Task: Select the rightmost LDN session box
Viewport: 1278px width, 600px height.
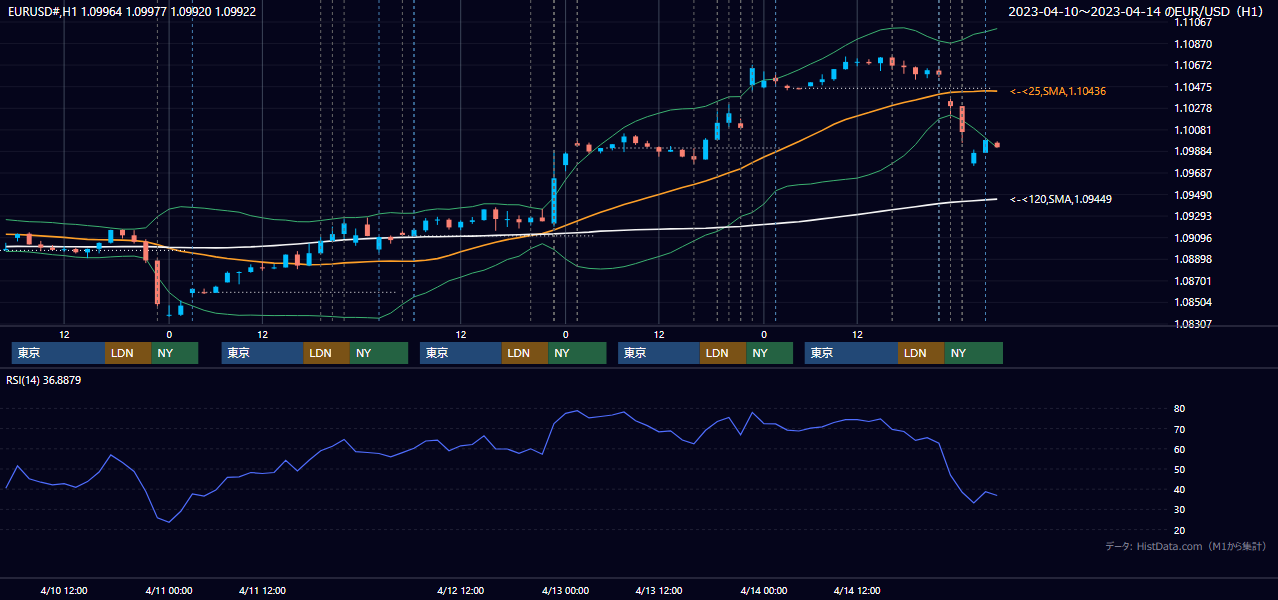Action: pyautogui.click(x=921, y=353)
